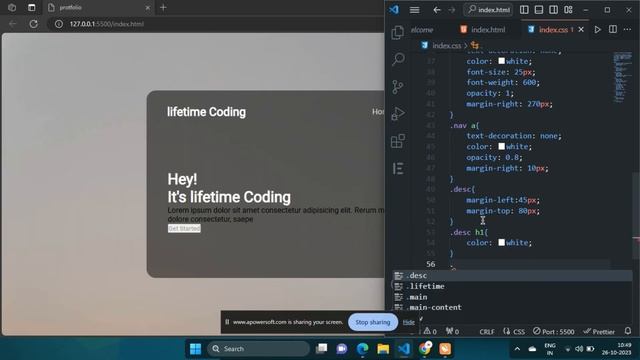The width and height of the screenshot is (640, 360).
Task: Select .main autocomplete suggestion
Action: tap(513, 297)
